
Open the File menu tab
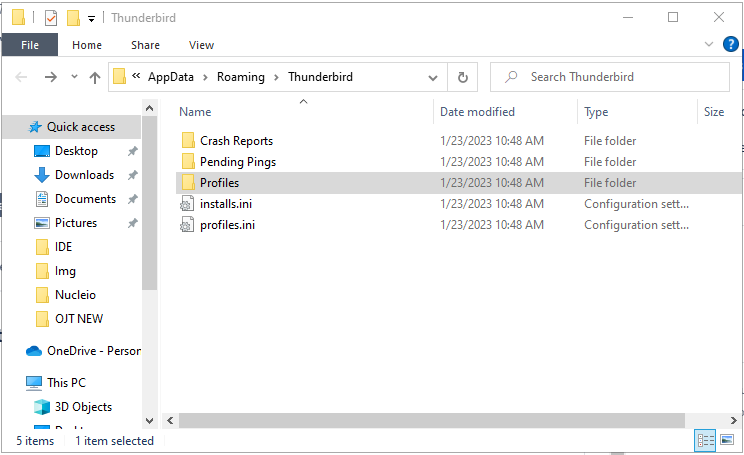click(30, 45)
